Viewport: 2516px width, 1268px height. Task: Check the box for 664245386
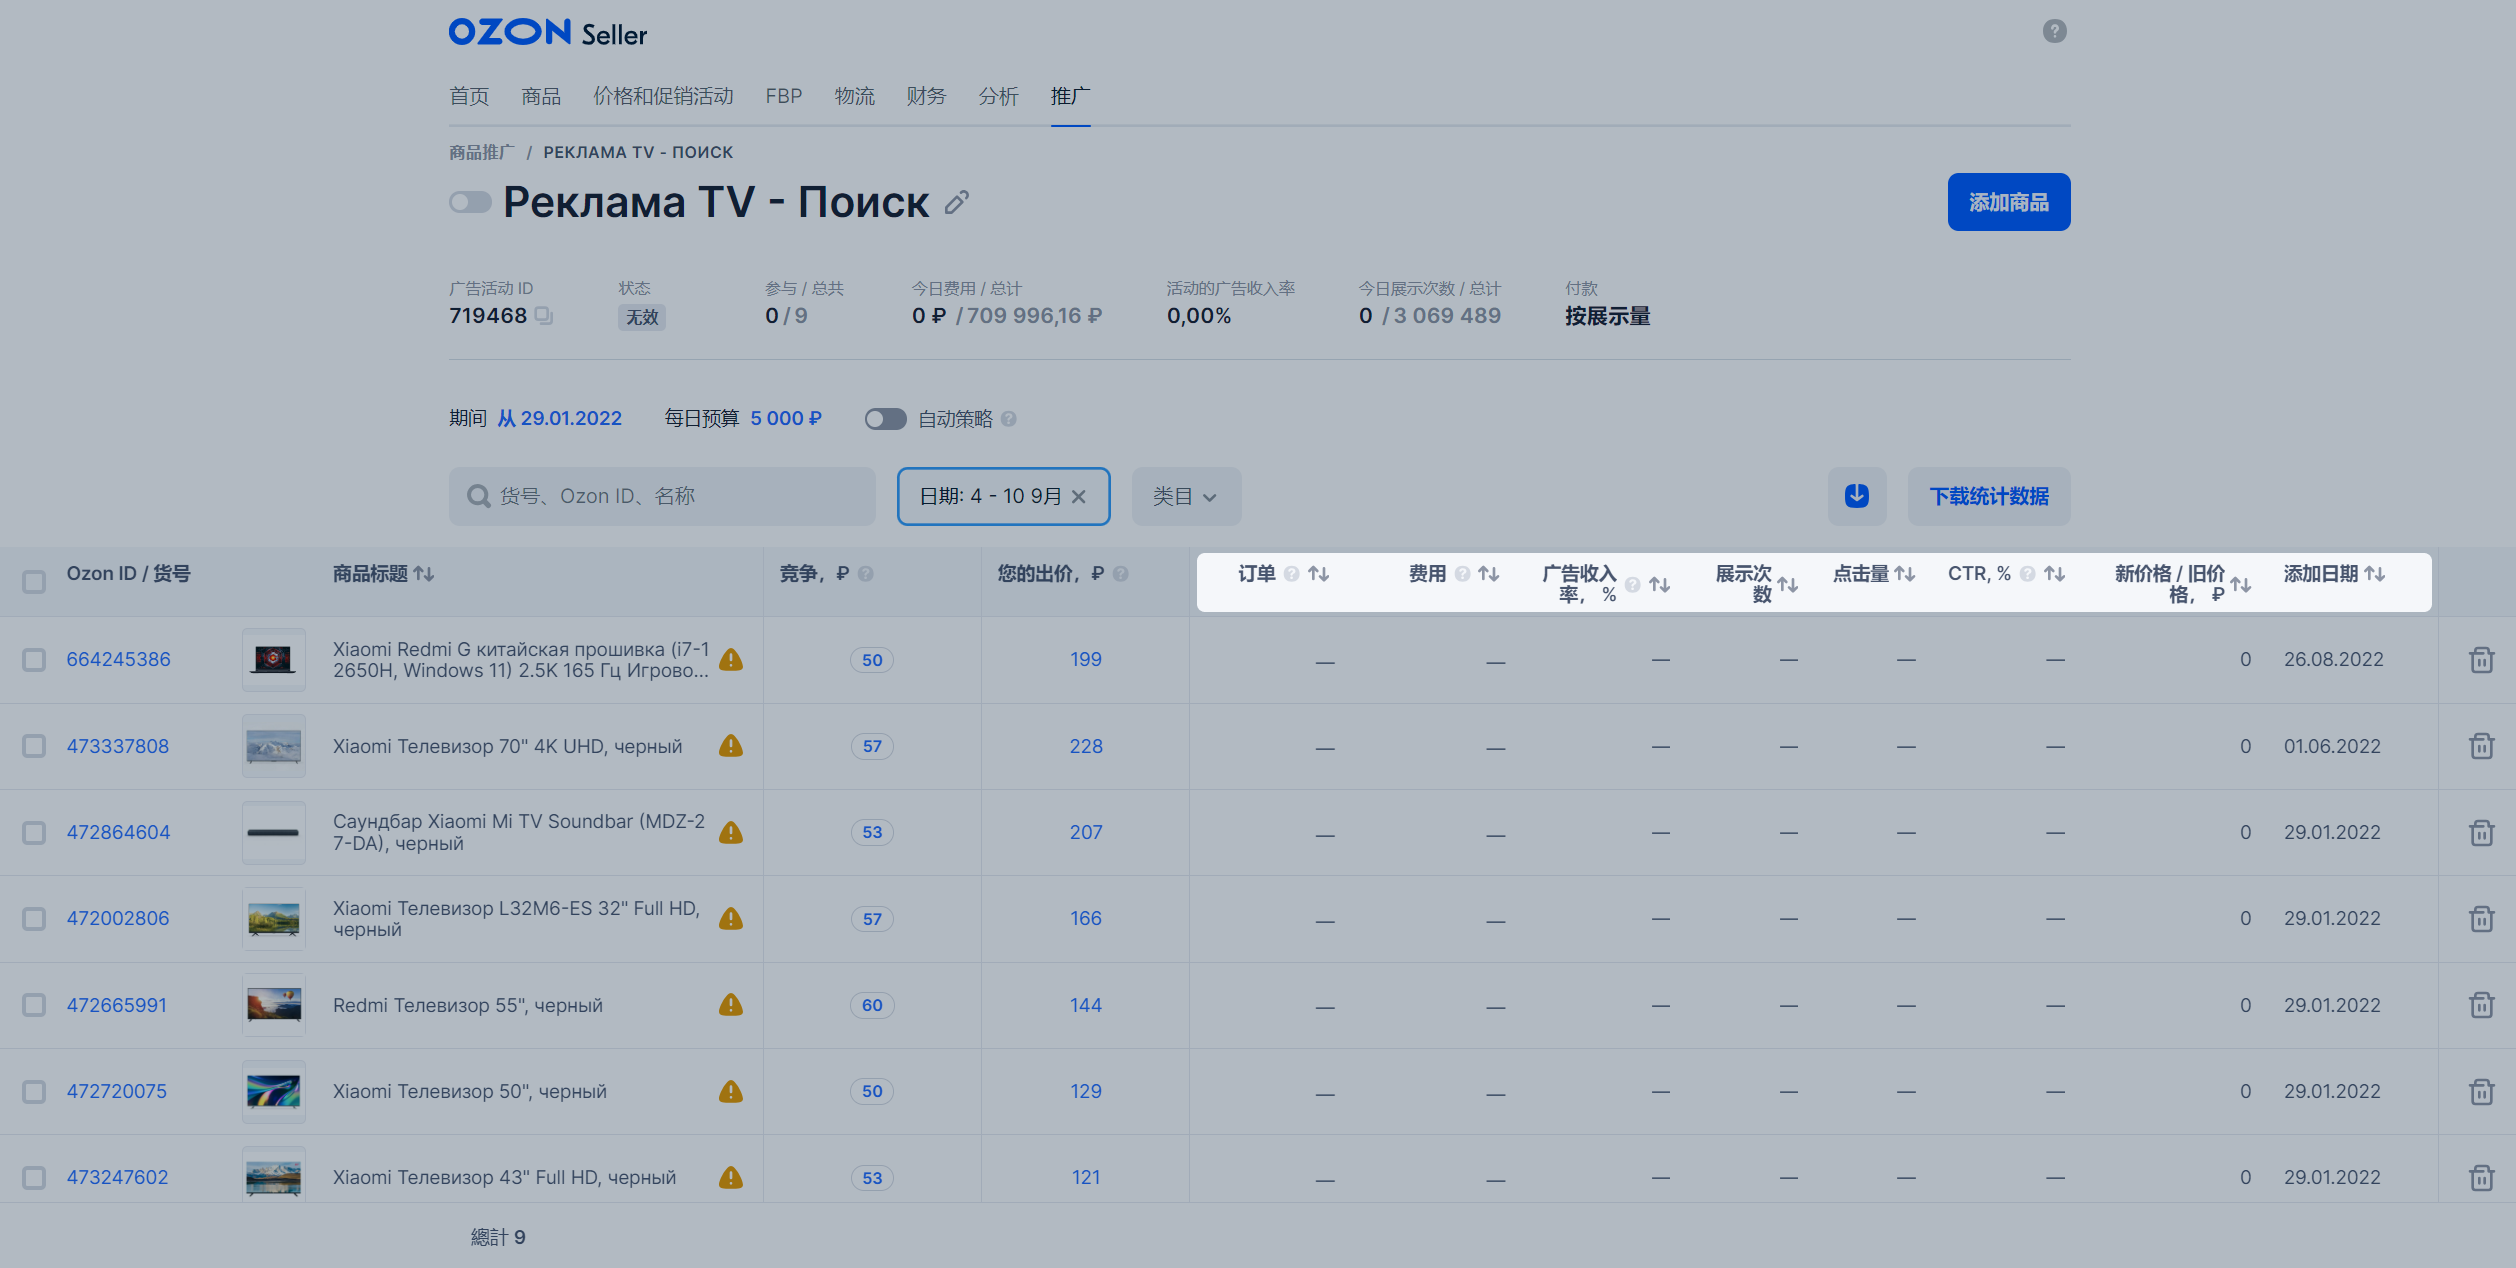pyautogui.click(x=34, y=660)
